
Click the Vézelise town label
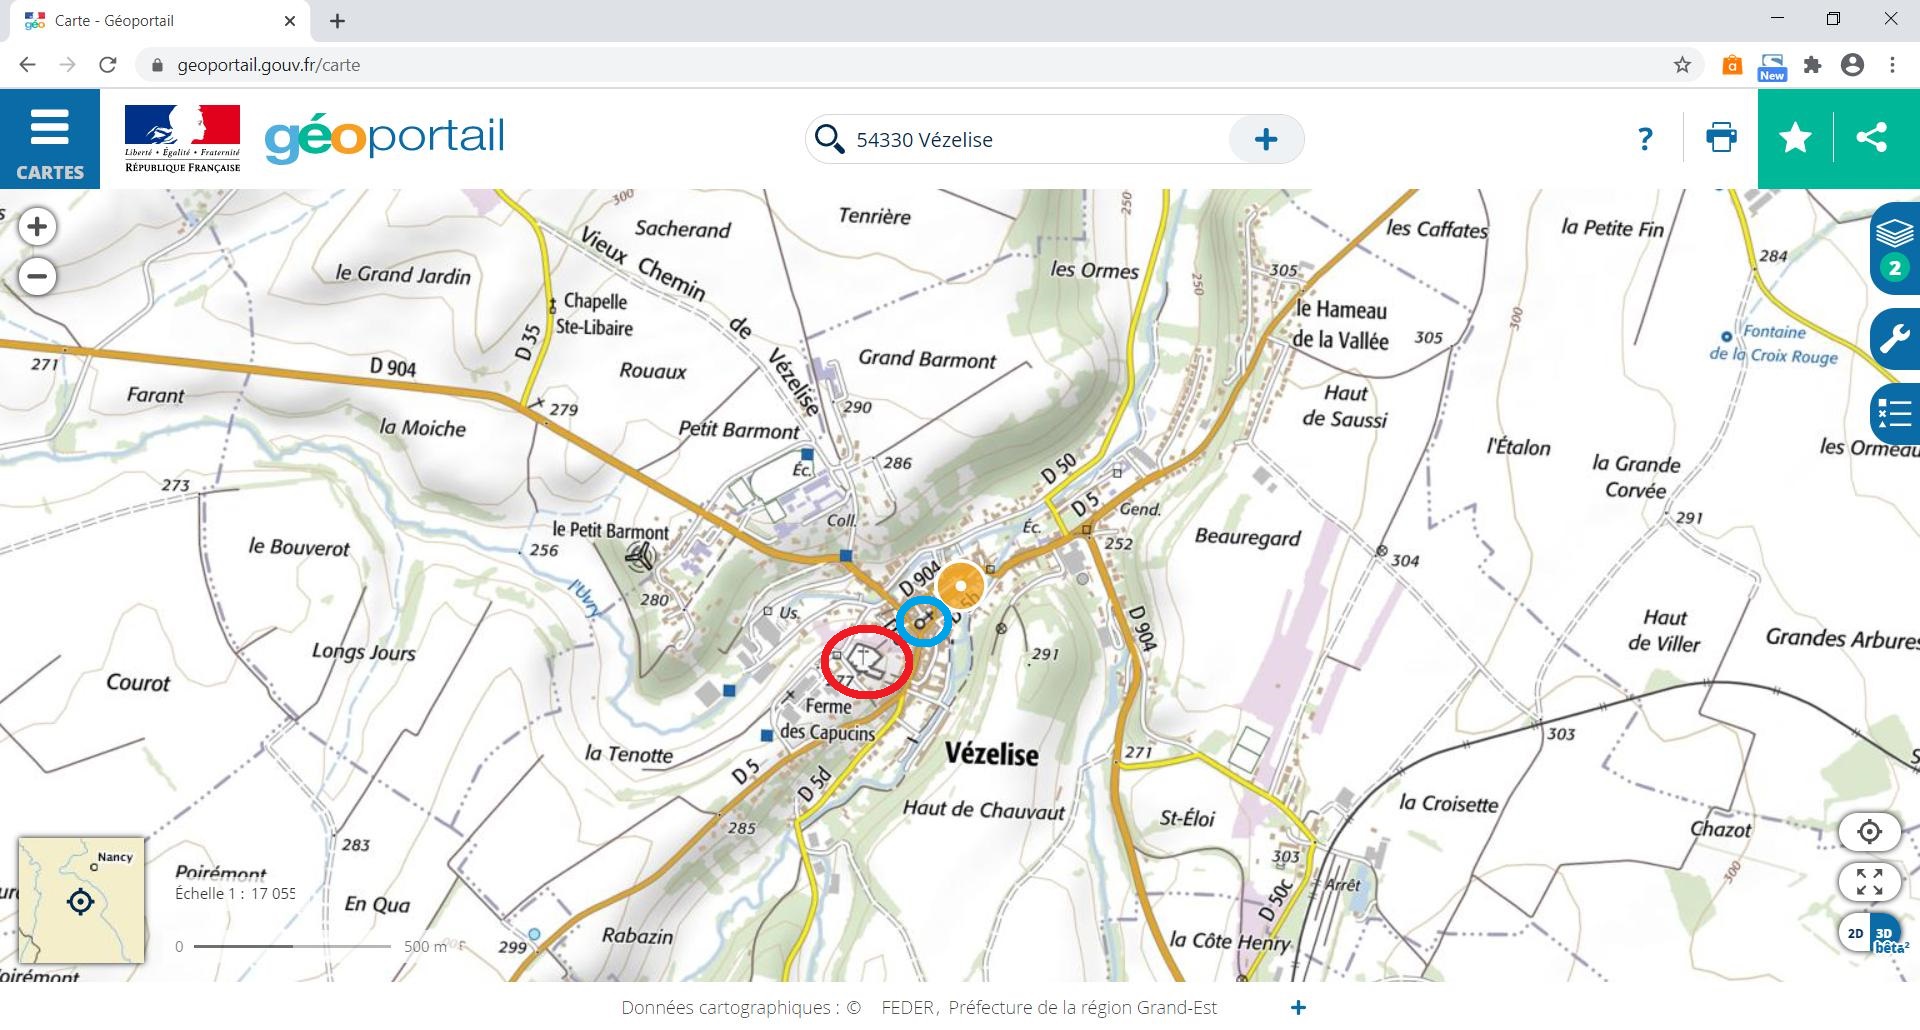(992, 753)
